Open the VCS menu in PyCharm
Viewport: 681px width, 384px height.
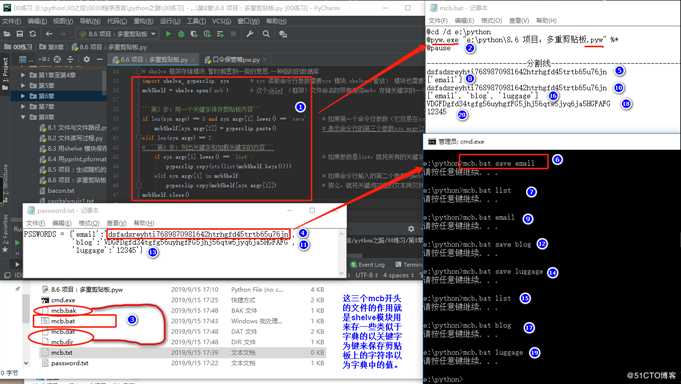221,21
